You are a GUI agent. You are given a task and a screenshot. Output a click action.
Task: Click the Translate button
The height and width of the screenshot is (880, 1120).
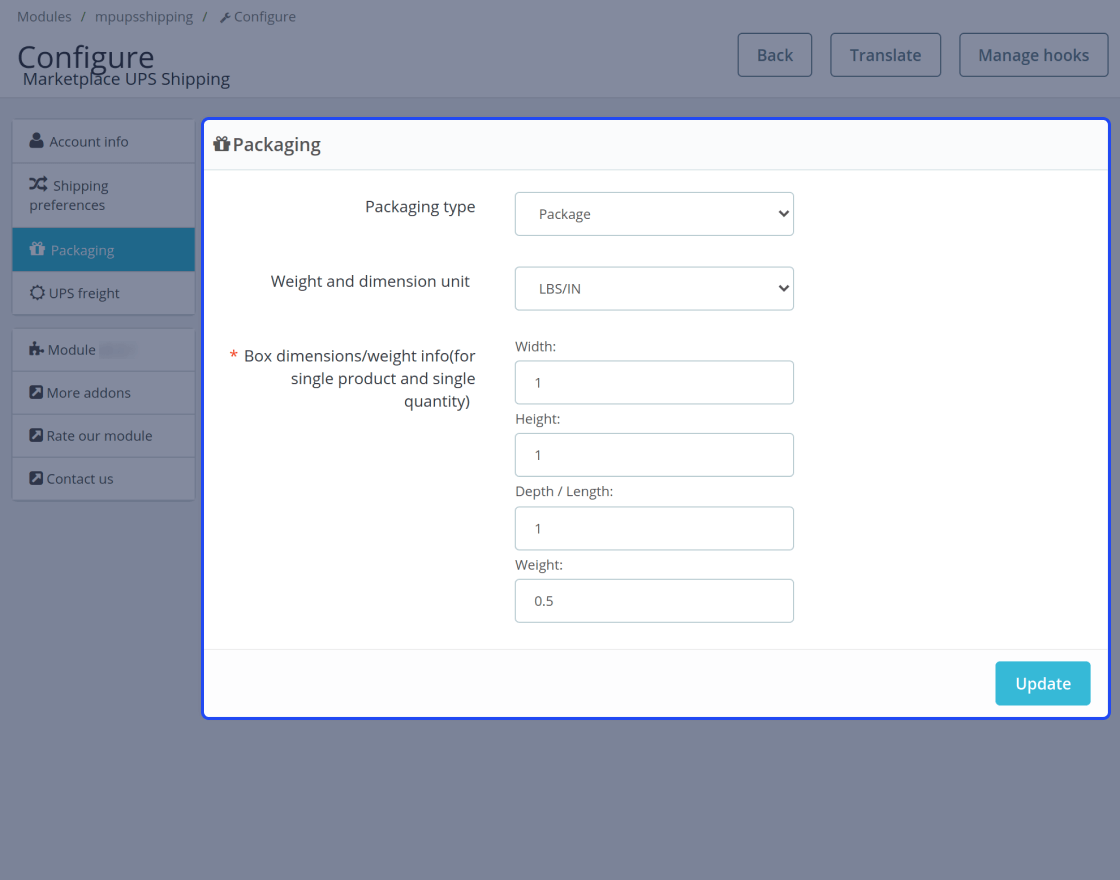coord(885,55)
